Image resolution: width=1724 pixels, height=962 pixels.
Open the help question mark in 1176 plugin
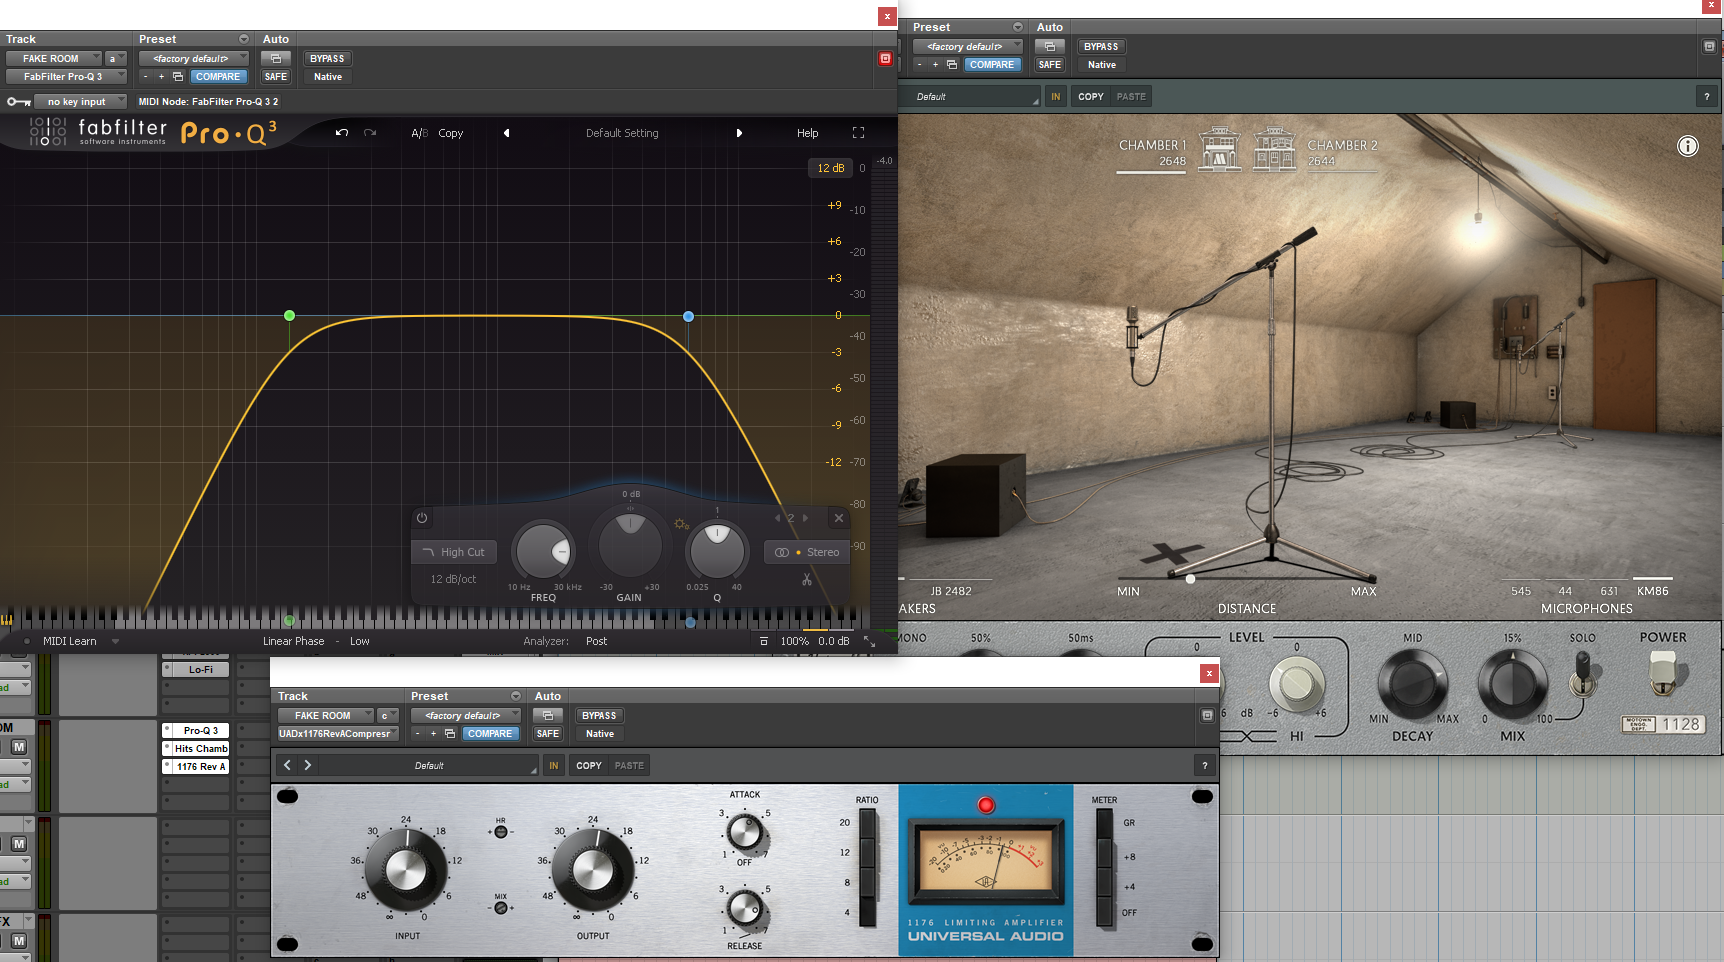1205,766
